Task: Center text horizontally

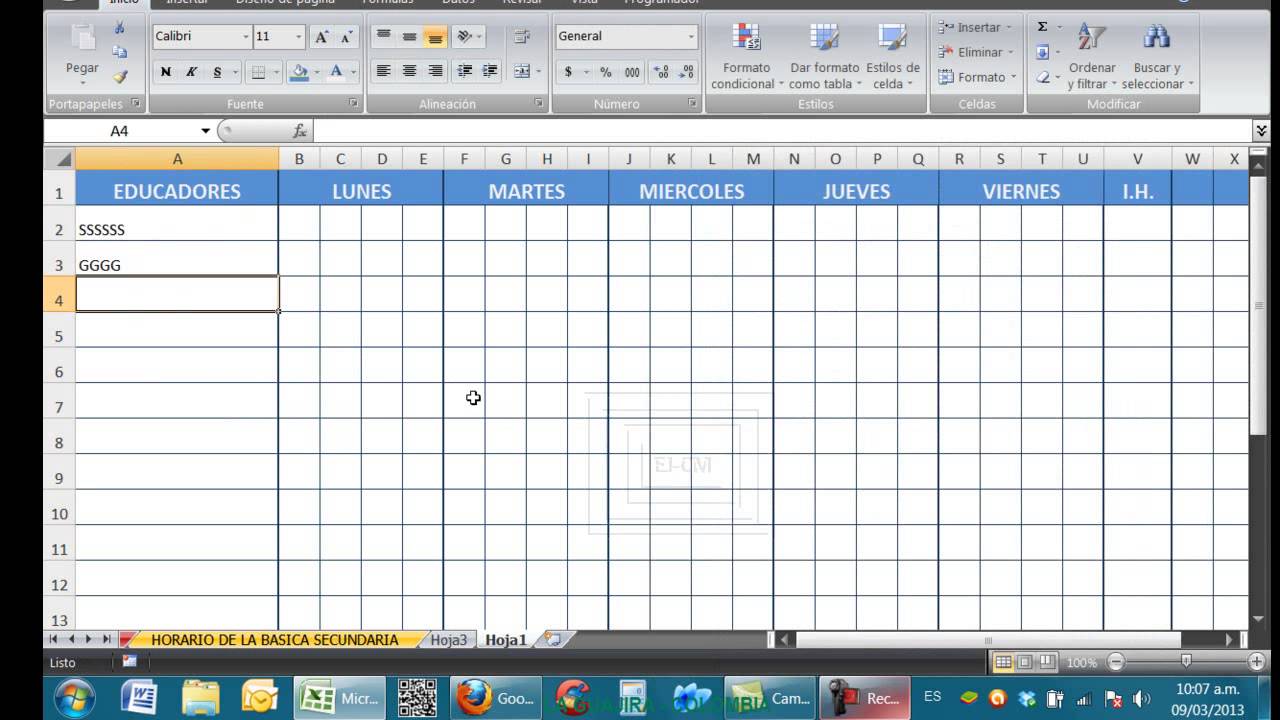Action: 409,71
